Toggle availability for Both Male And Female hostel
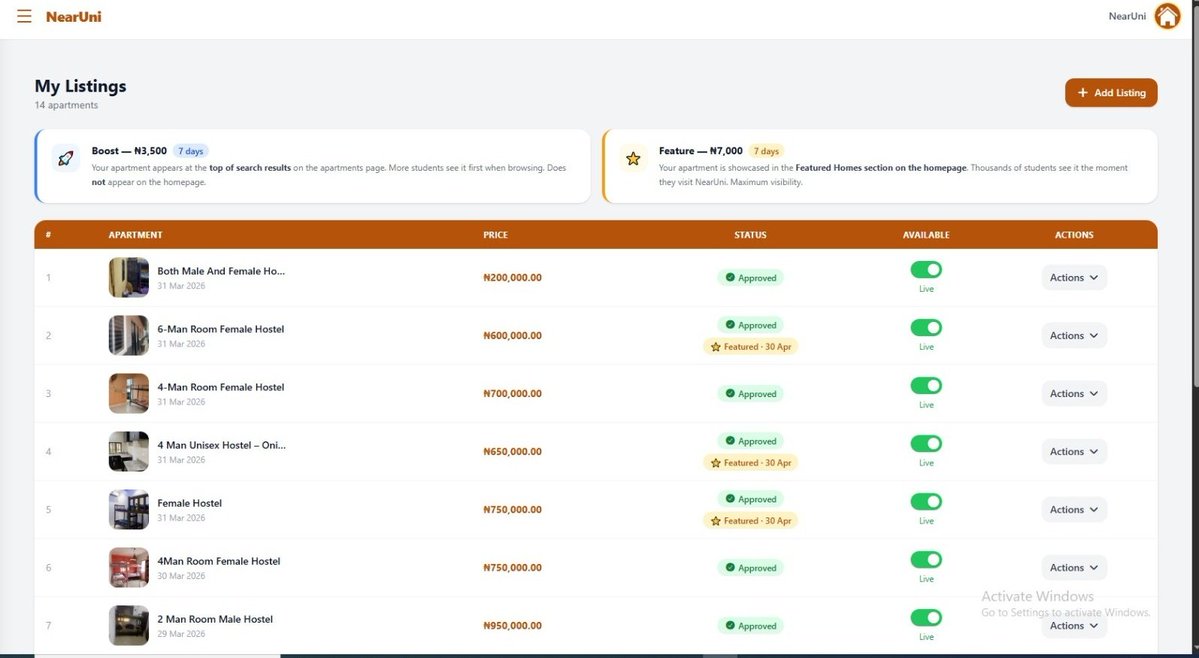The width and height of the screenshot is (1199, 658). coord(926,270)
